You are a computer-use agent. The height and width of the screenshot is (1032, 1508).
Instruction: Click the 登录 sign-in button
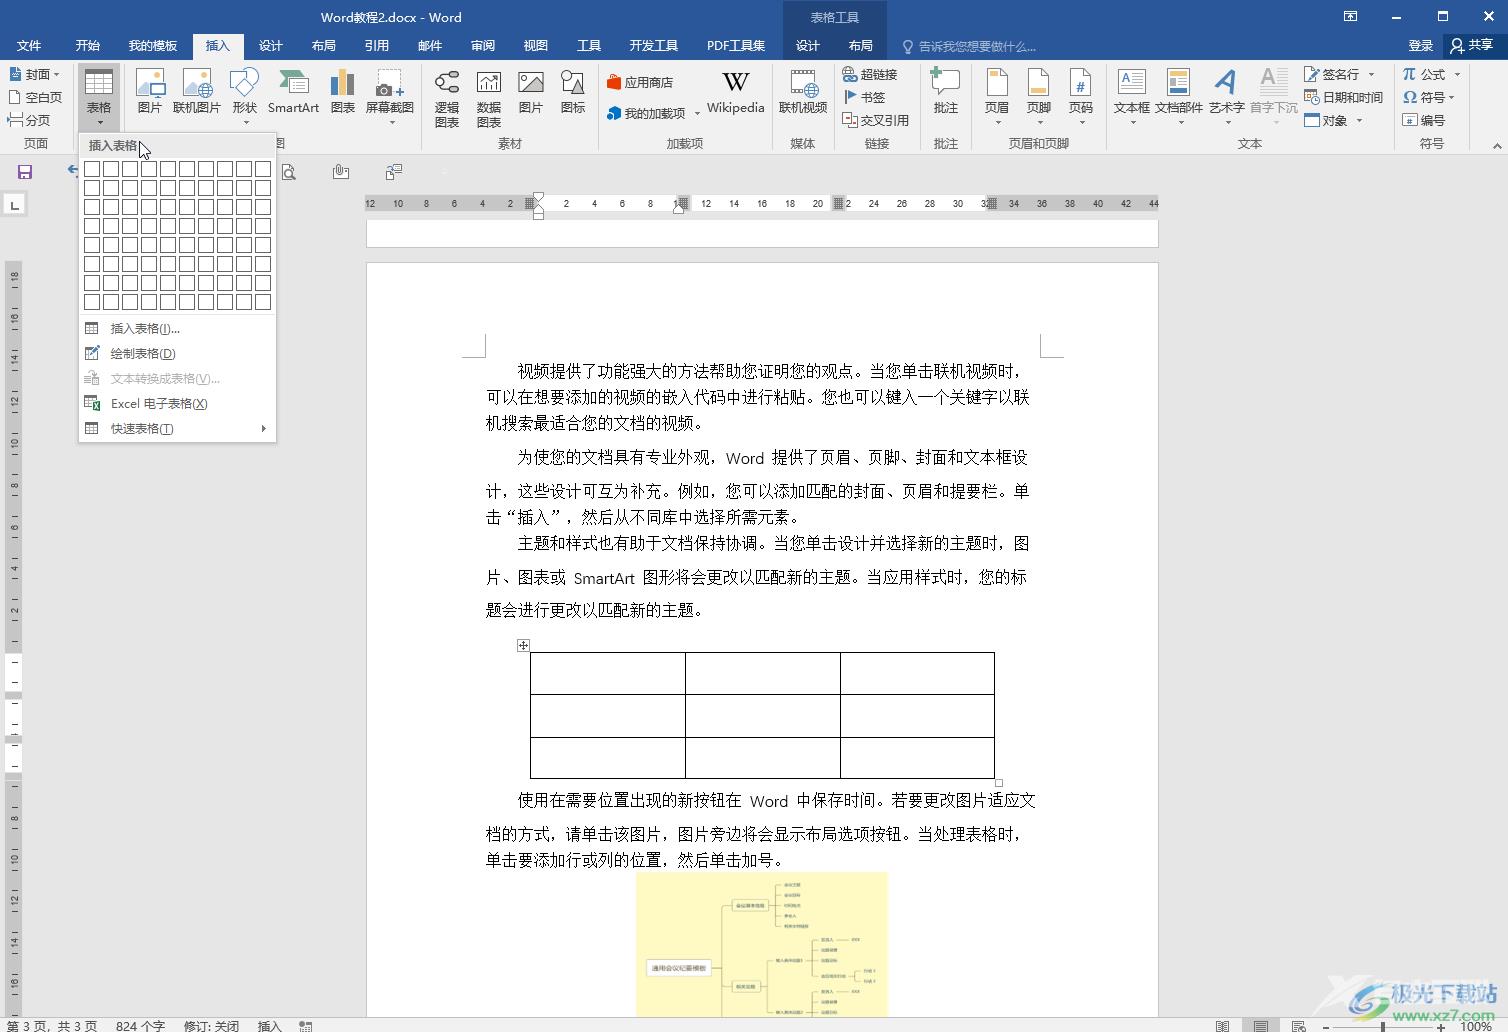(x=1421, y=45)
